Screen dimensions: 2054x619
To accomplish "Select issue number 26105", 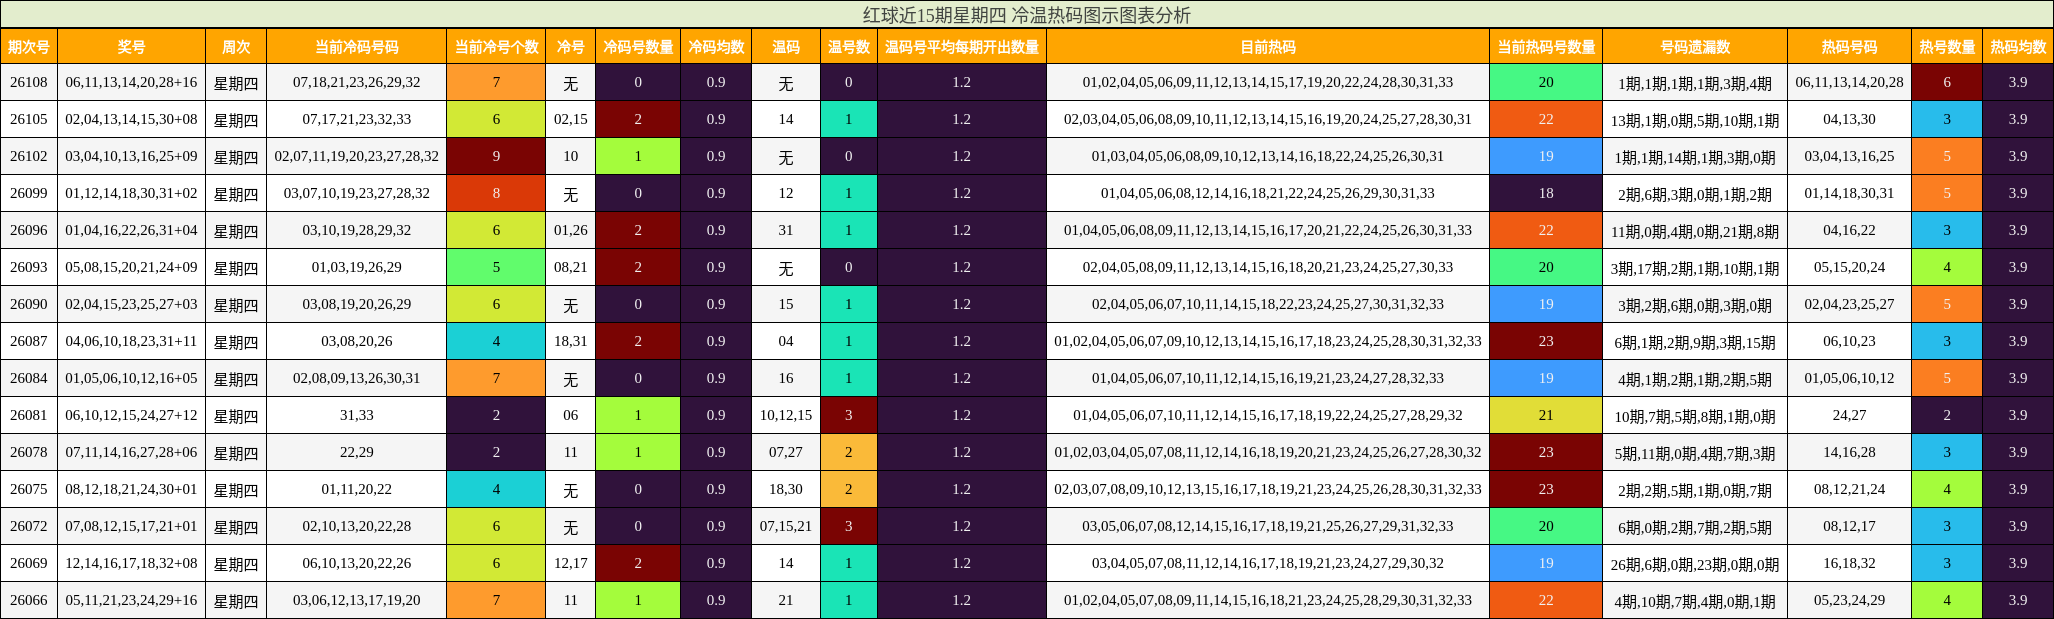I will coord(29,119).
